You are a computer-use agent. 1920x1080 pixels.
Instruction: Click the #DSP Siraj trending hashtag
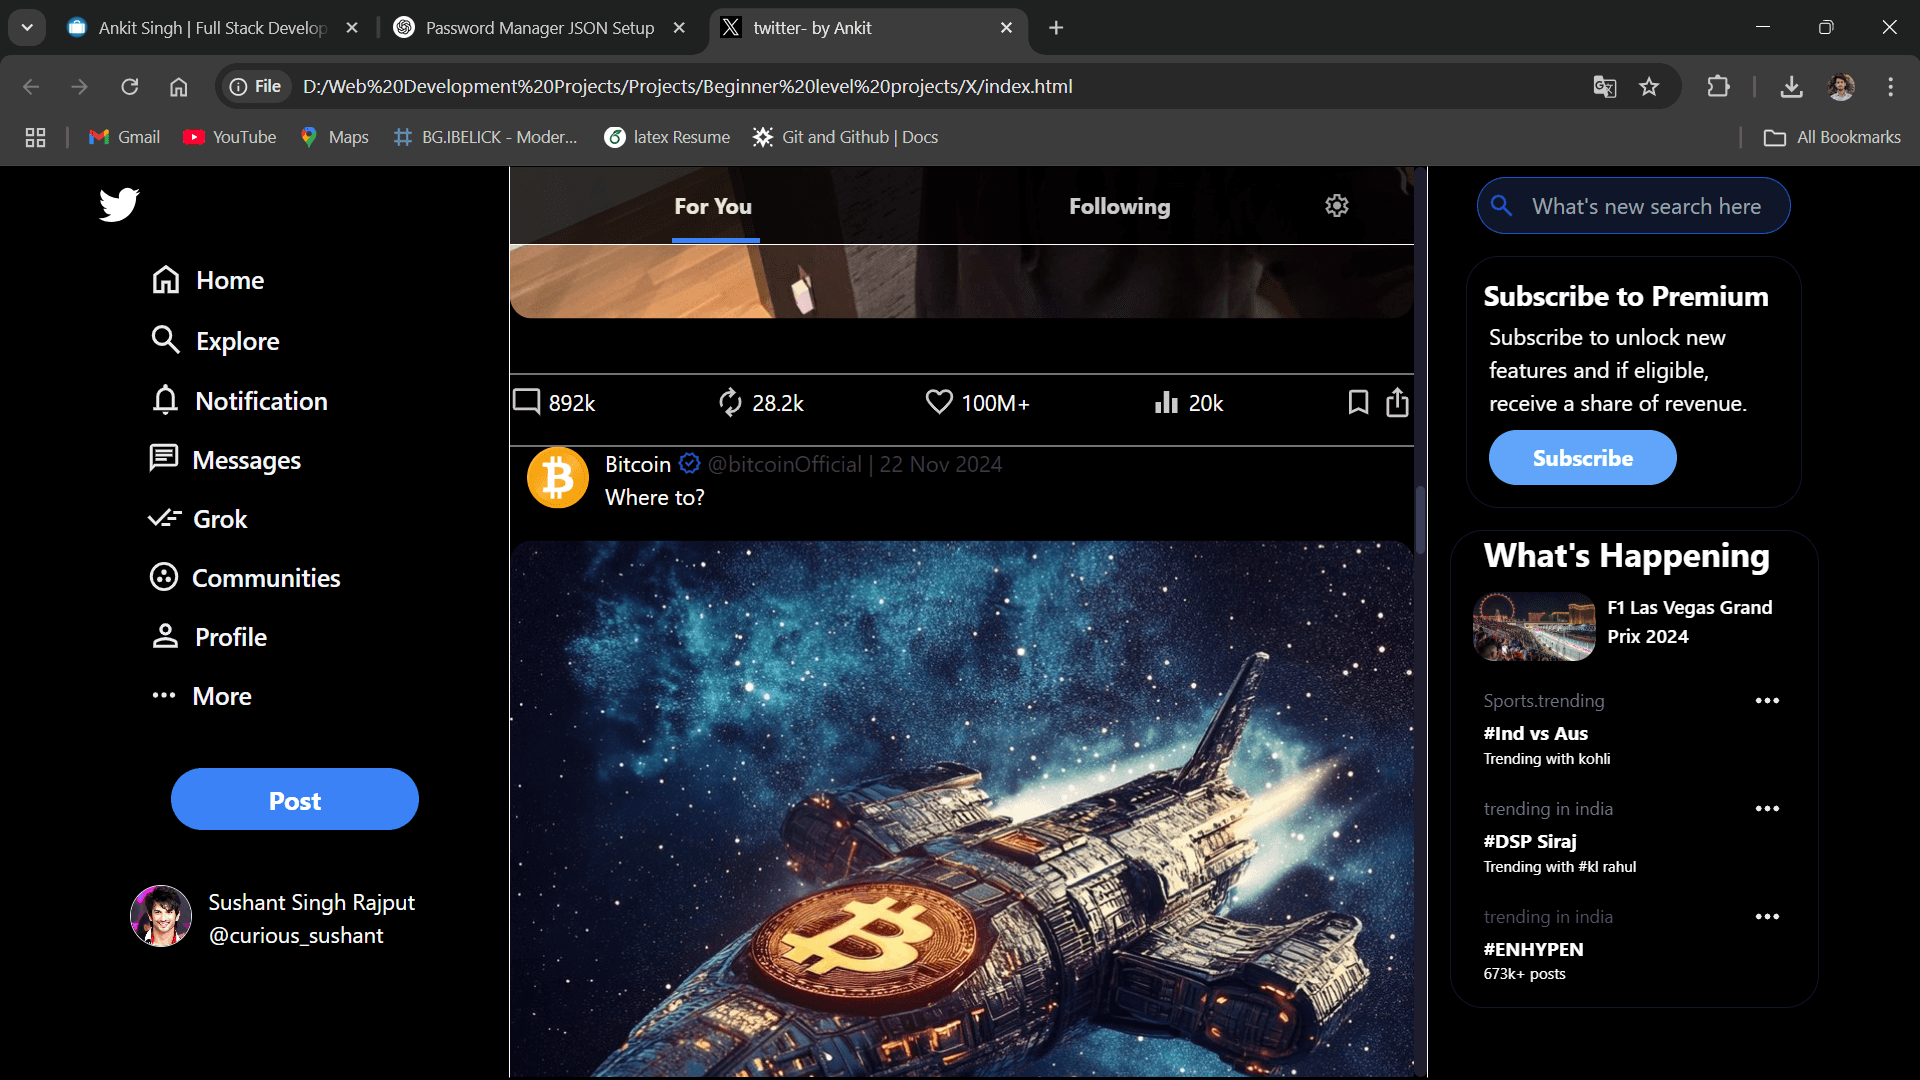coord(1530,841)
